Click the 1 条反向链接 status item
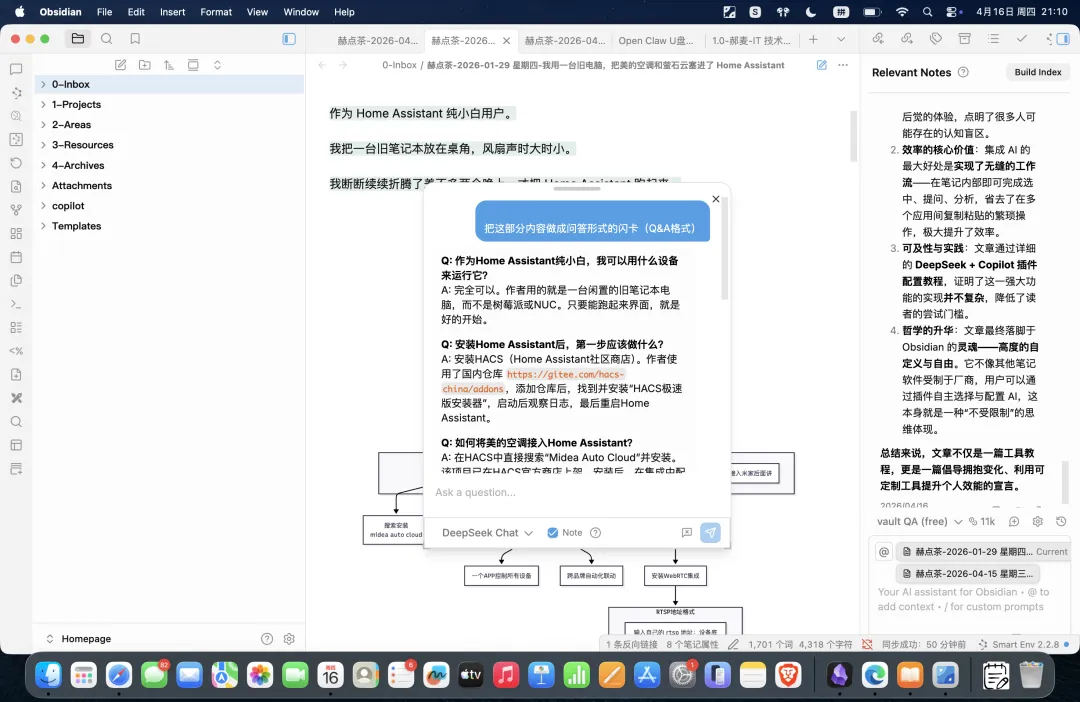The width and height of the screenshot is (1080, 702). pos(632,644)
